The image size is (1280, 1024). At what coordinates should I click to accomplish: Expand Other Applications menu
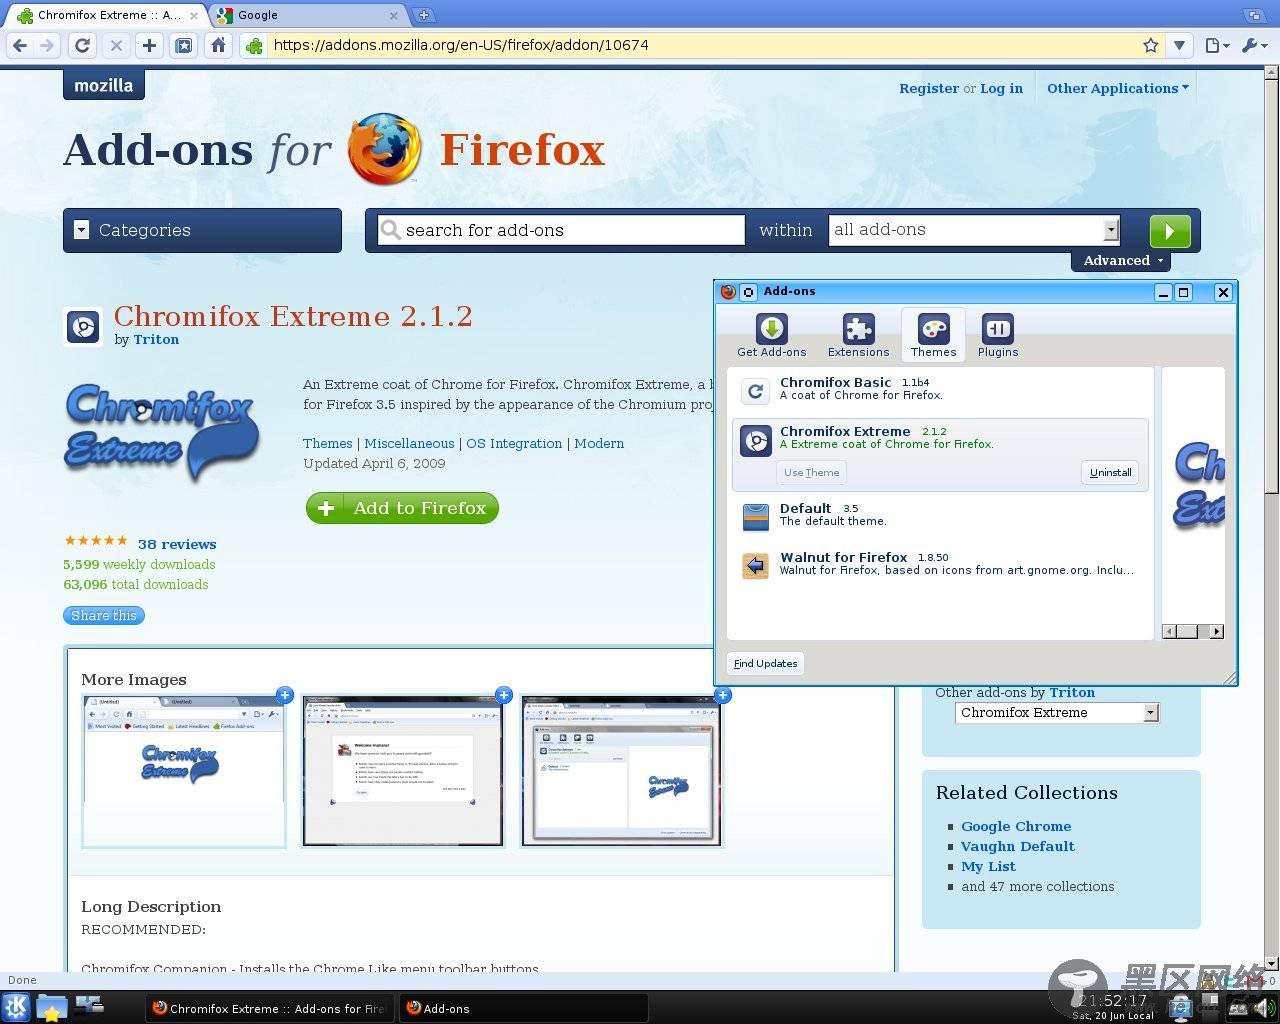pos(1118,88)
